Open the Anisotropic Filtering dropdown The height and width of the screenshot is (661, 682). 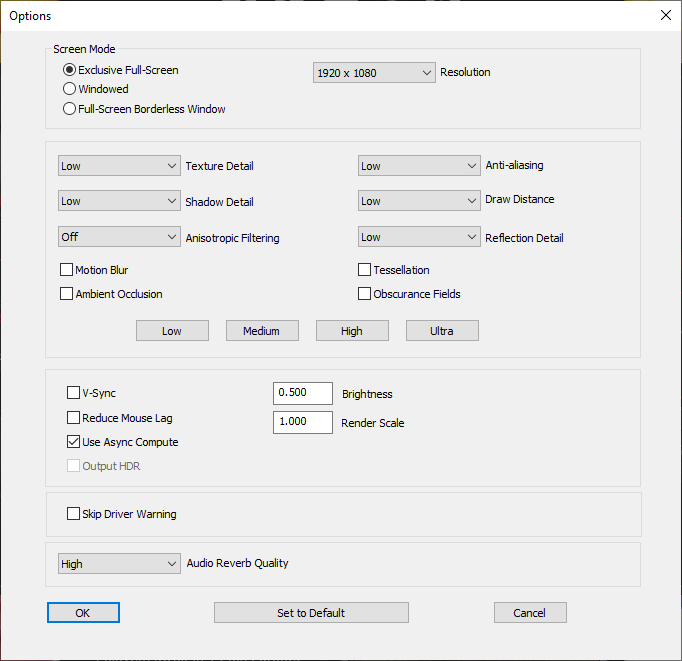tap(119, 238)
